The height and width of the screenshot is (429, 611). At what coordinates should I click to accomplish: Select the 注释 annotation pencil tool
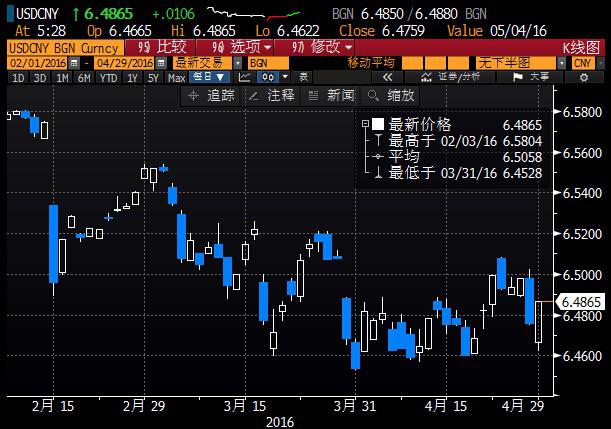pos(272,95)
